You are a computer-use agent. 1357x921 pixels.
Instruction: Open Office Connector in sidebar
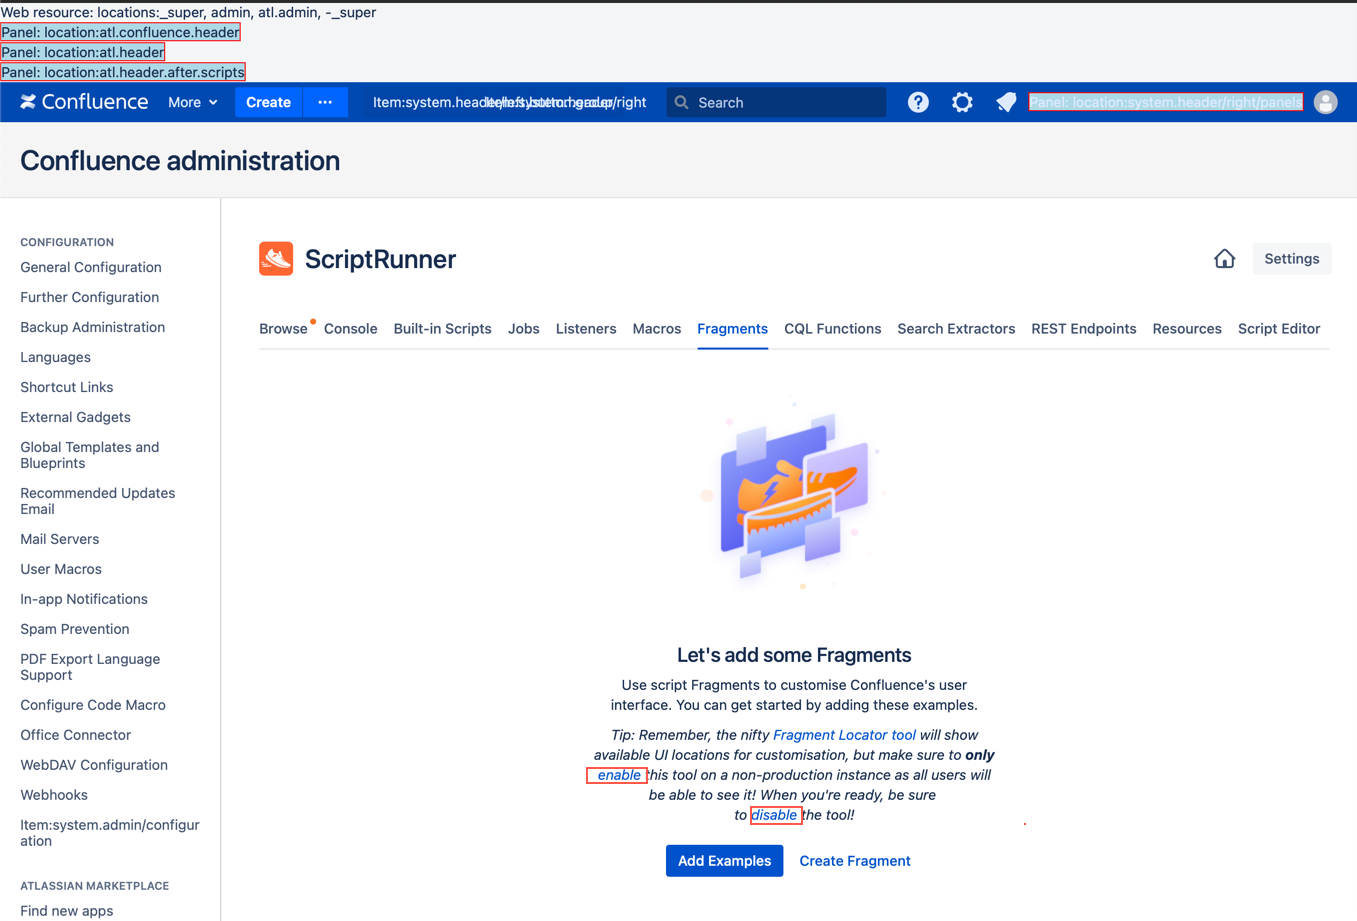coord(76,735)
